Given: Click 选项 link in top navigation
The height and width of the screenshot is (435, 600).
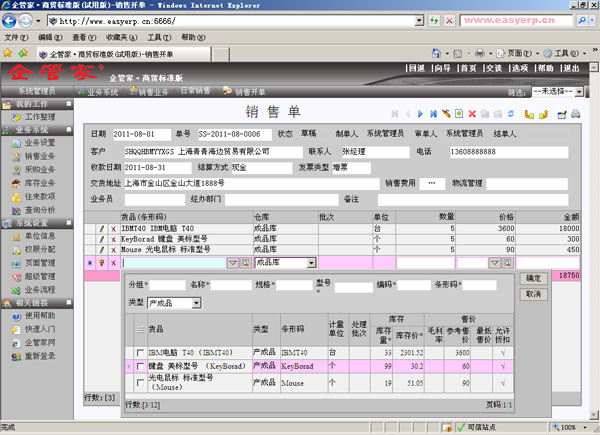Looking at the screenshot, I should click(x=520, y=68).
